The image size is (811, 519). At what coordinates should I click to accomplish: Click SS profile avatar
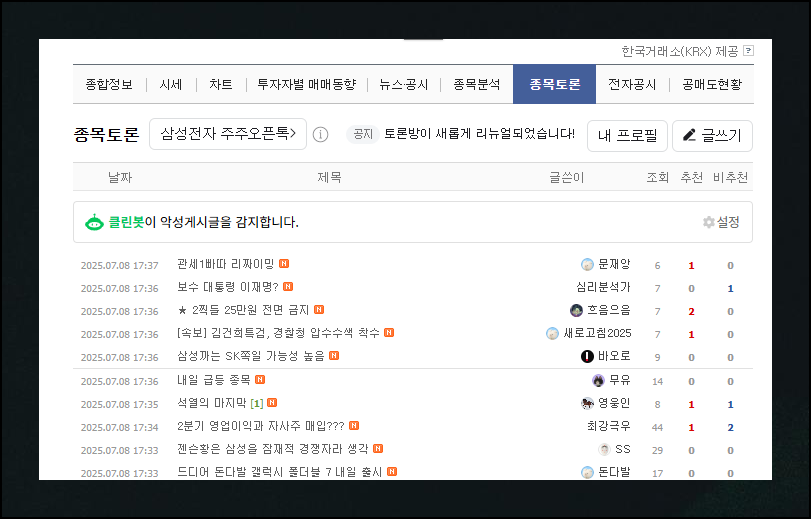(x=604, y=450)
